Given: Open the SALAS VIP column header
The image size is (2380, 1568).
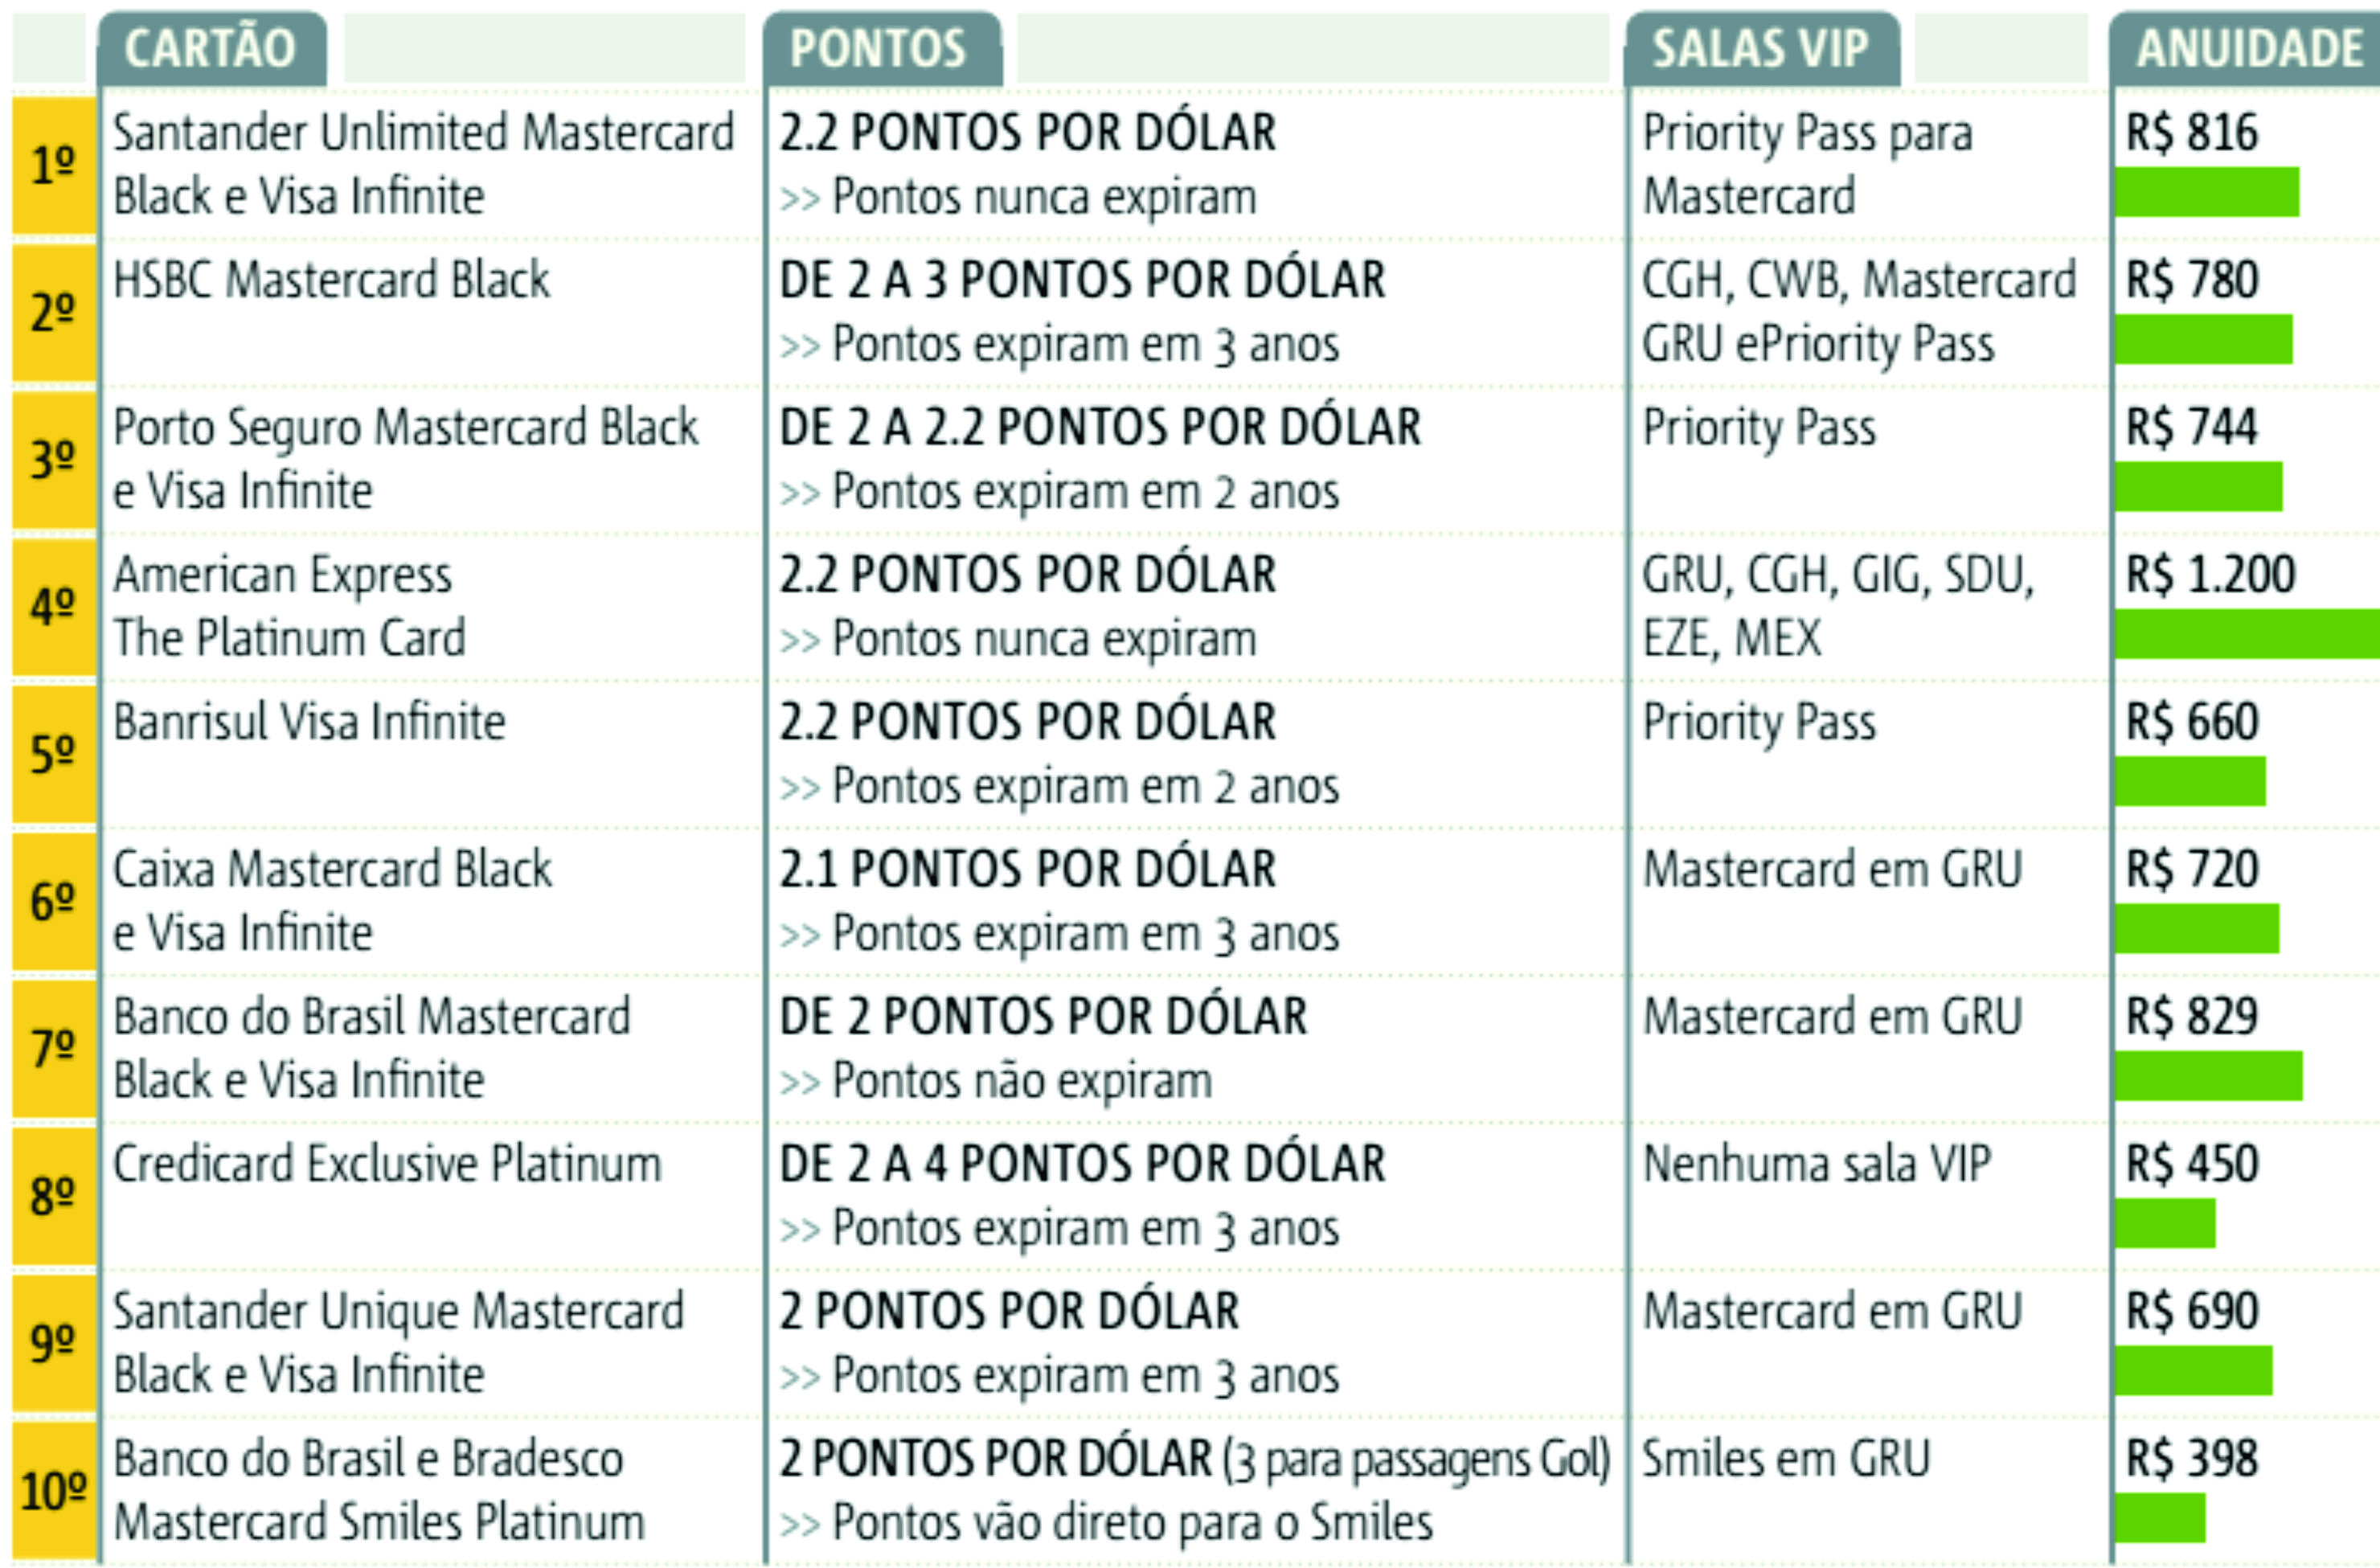Looking at the screenshot, I should tap(1762, 48).
